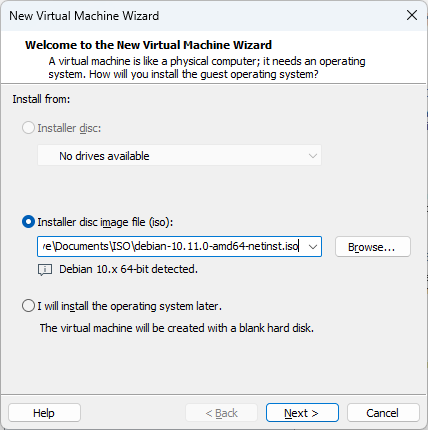Click the Installer disc label text
428x430 pixels.
(69, 128)
